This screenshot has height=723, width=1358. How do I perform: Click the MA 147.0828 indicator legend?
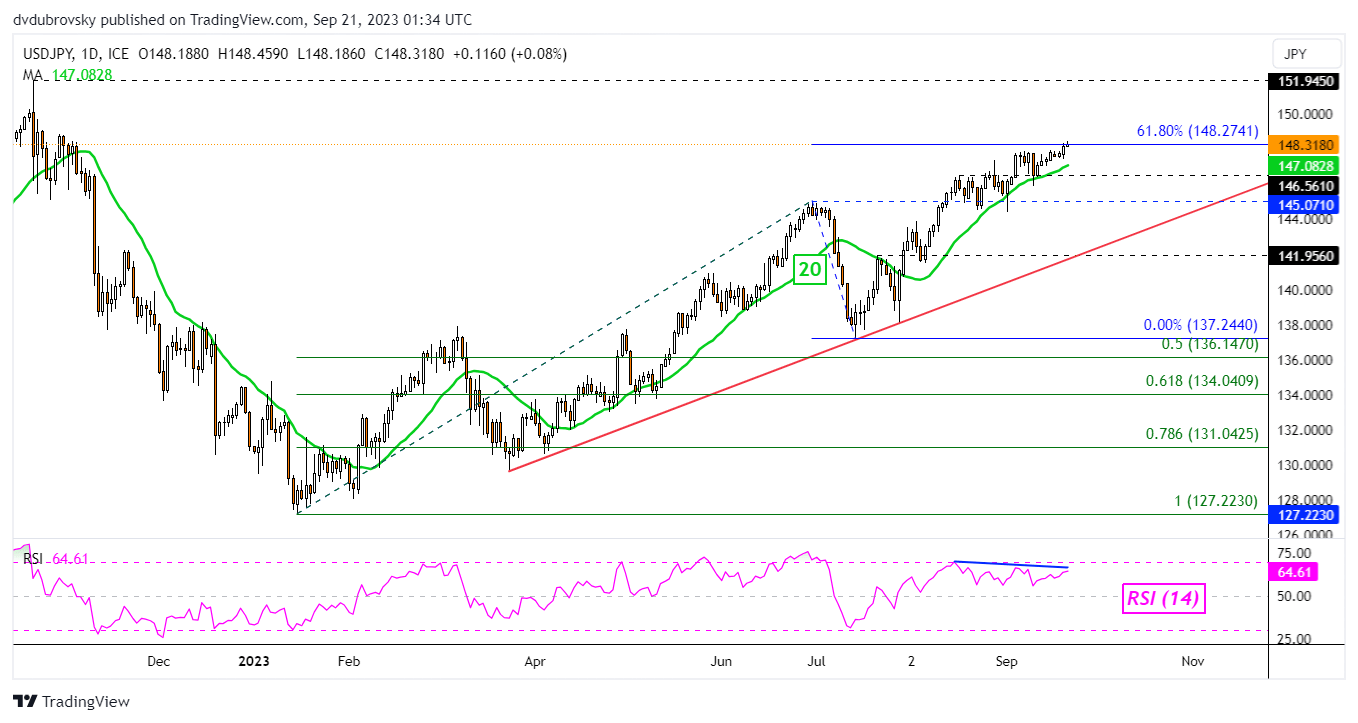pos(65,74)
